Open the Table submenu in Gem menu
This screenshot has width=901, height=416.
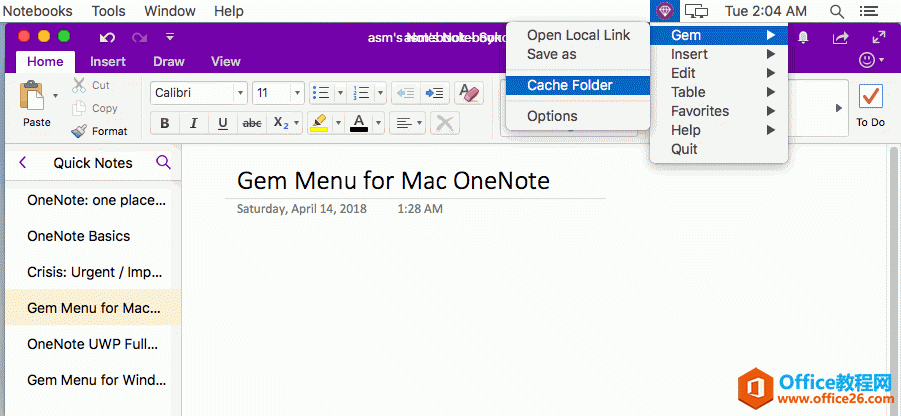pyautogui.click(x=719, y=92)
